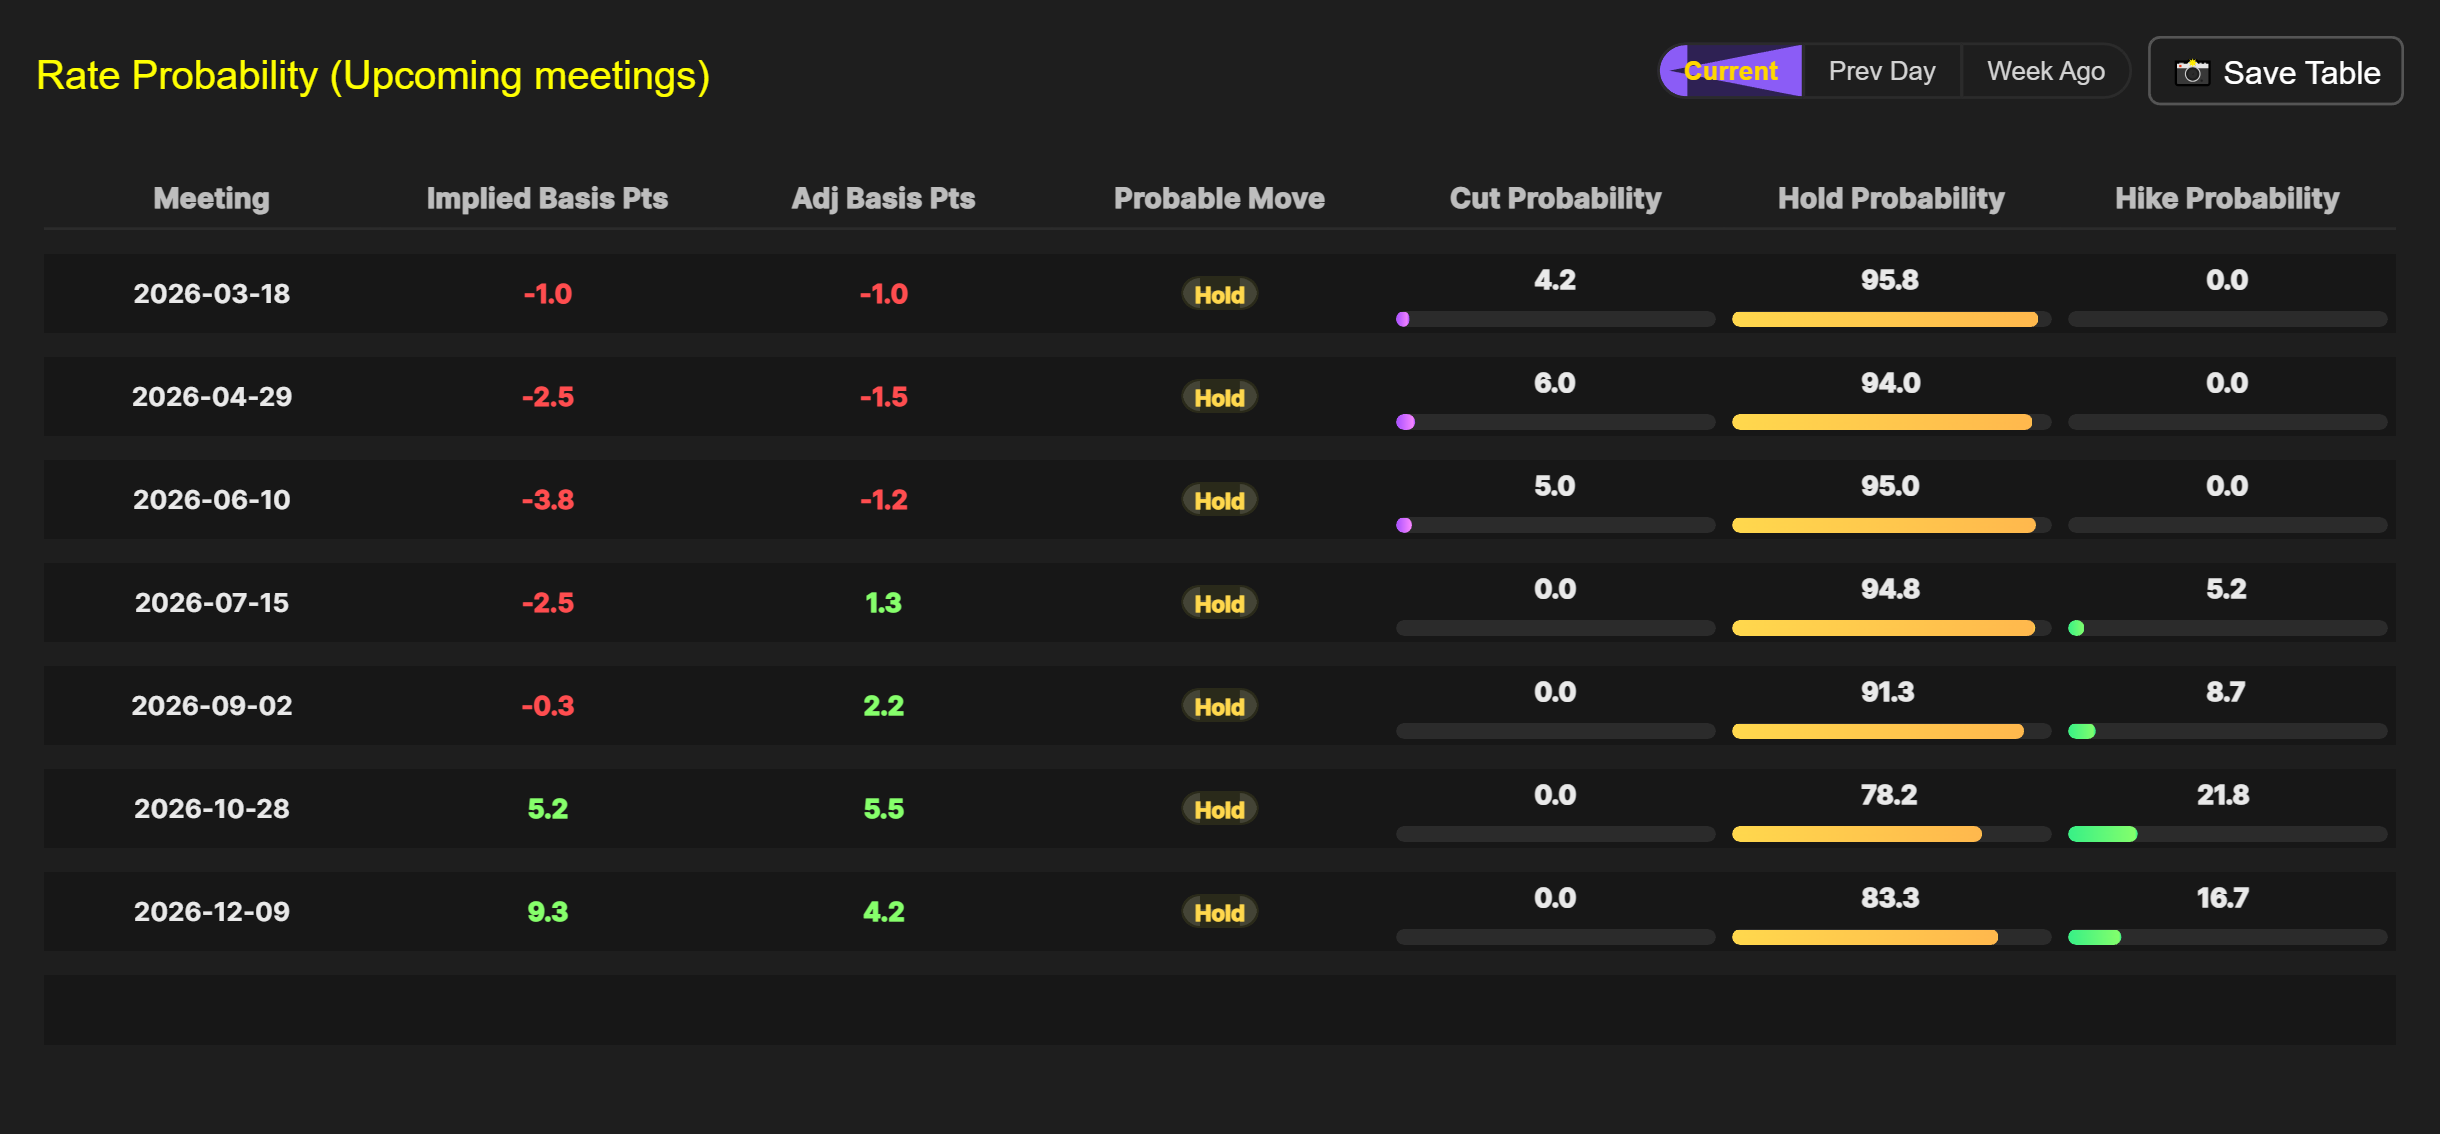Click cut probability bar showing 6.0
Screen dimensions: 2440x1134
[1406, 422]
